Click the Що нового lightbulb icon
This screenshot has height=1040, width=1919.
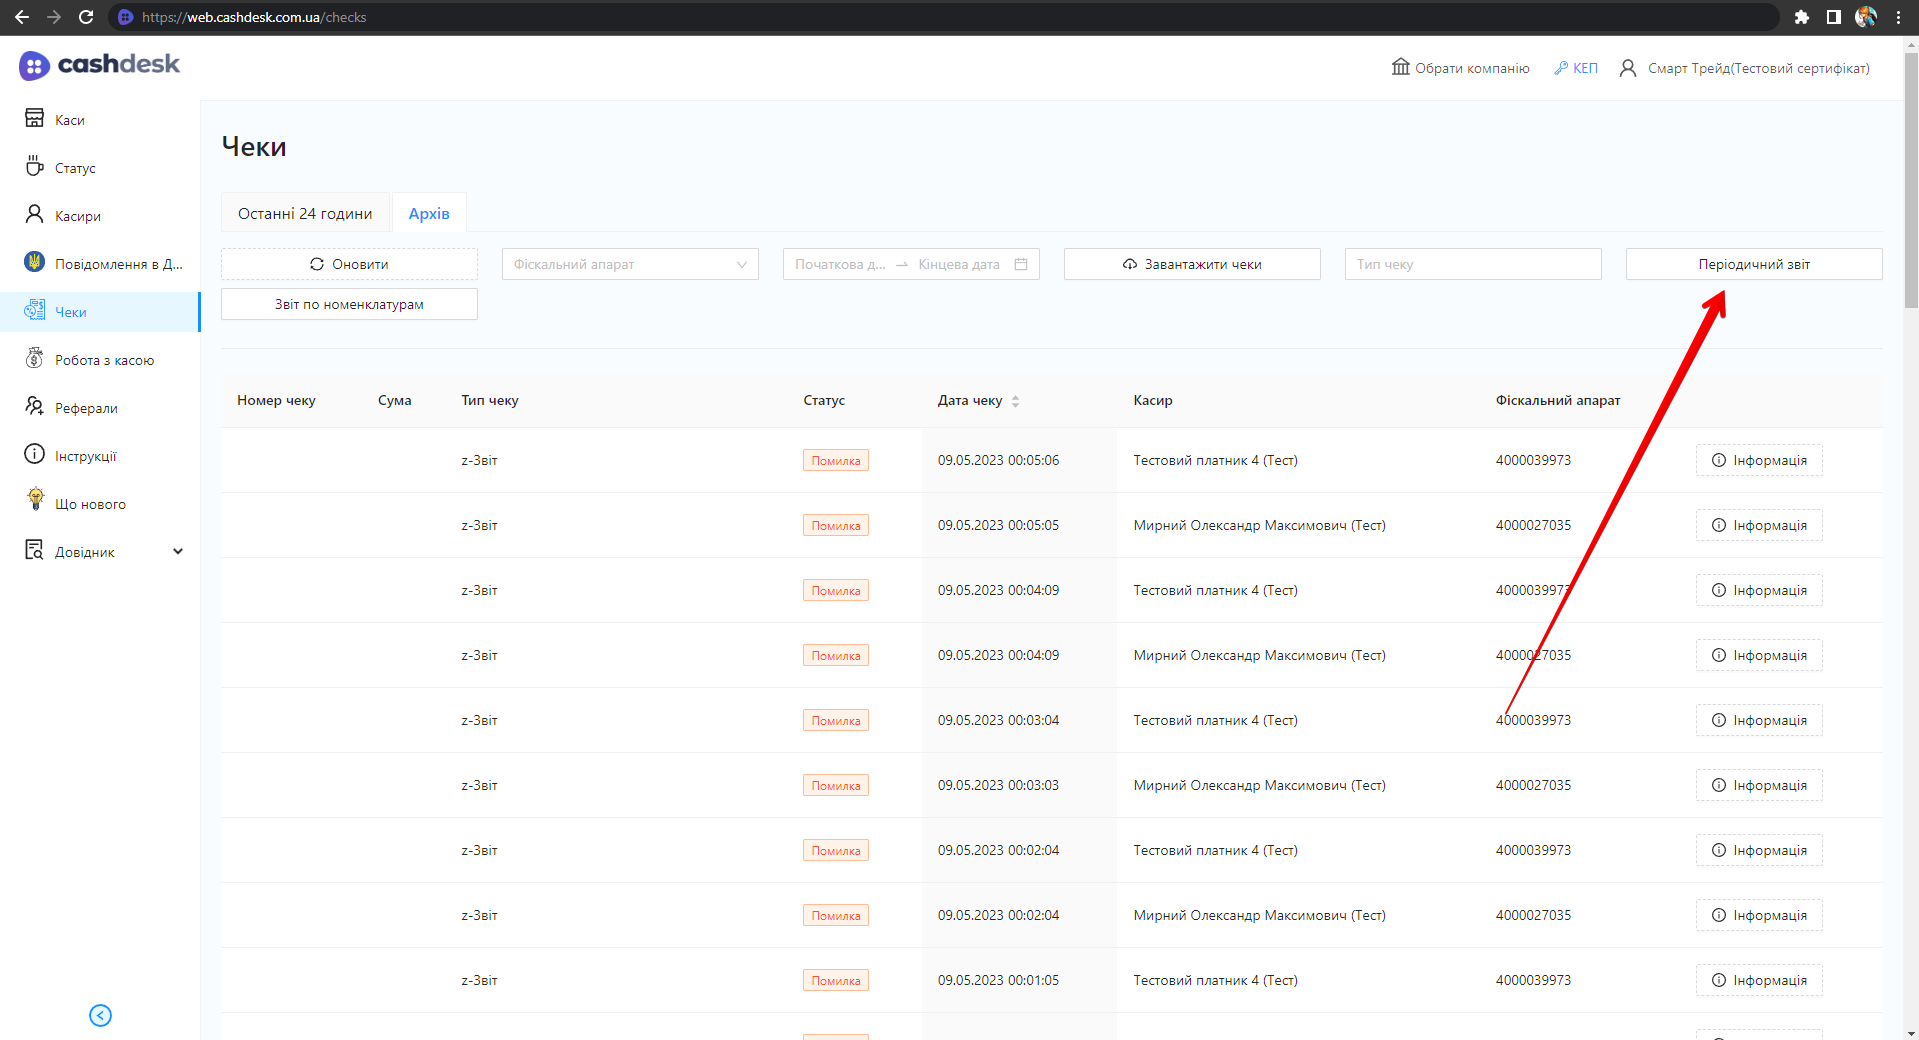coord(35,500)
